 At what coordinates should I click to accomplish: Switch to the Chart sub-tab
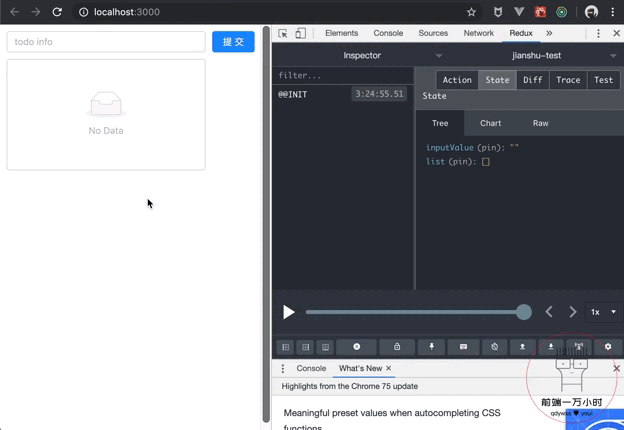pyautogui.click(x=490, y=123)
